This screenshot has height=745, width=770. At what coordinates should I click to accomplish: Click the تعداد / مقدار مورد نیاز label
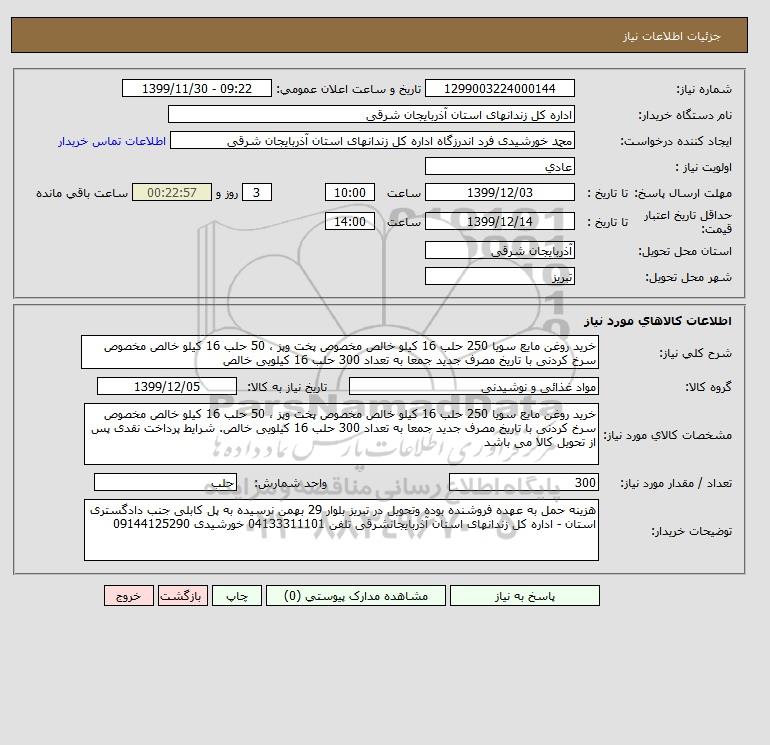tap(676, 483)
